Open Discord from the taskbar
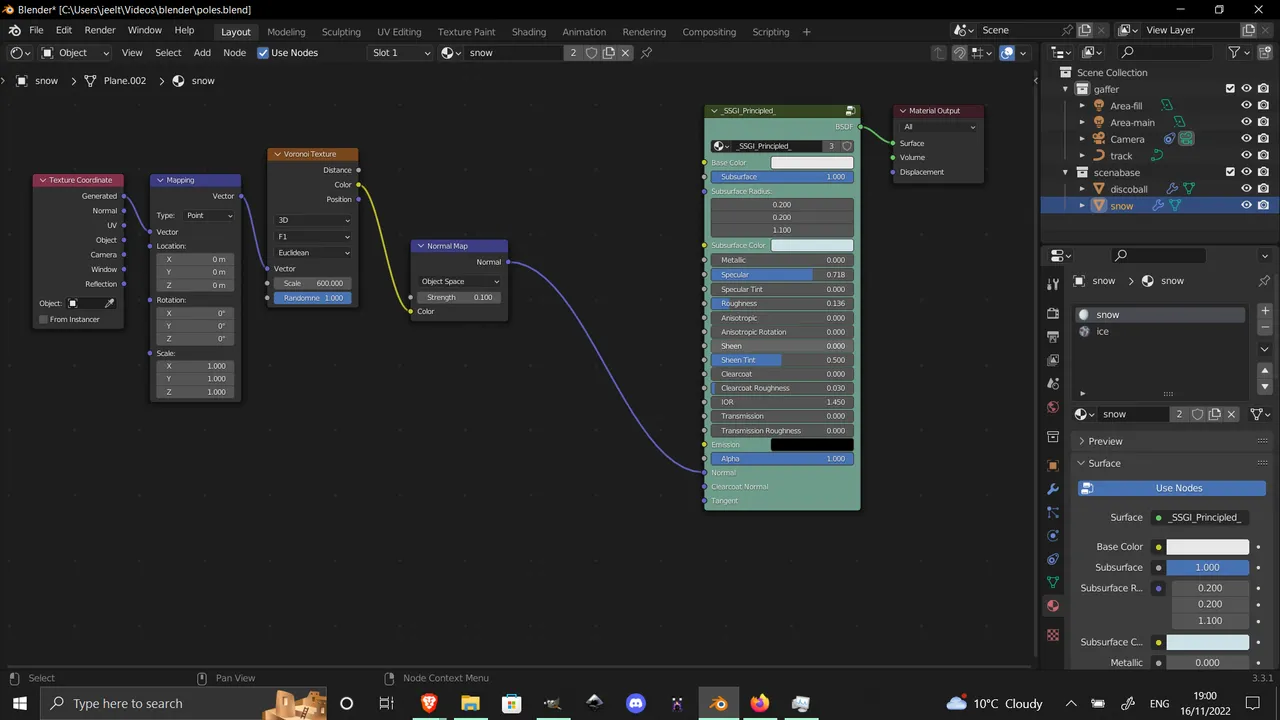 pyautogui.click(x=636, y=703)
